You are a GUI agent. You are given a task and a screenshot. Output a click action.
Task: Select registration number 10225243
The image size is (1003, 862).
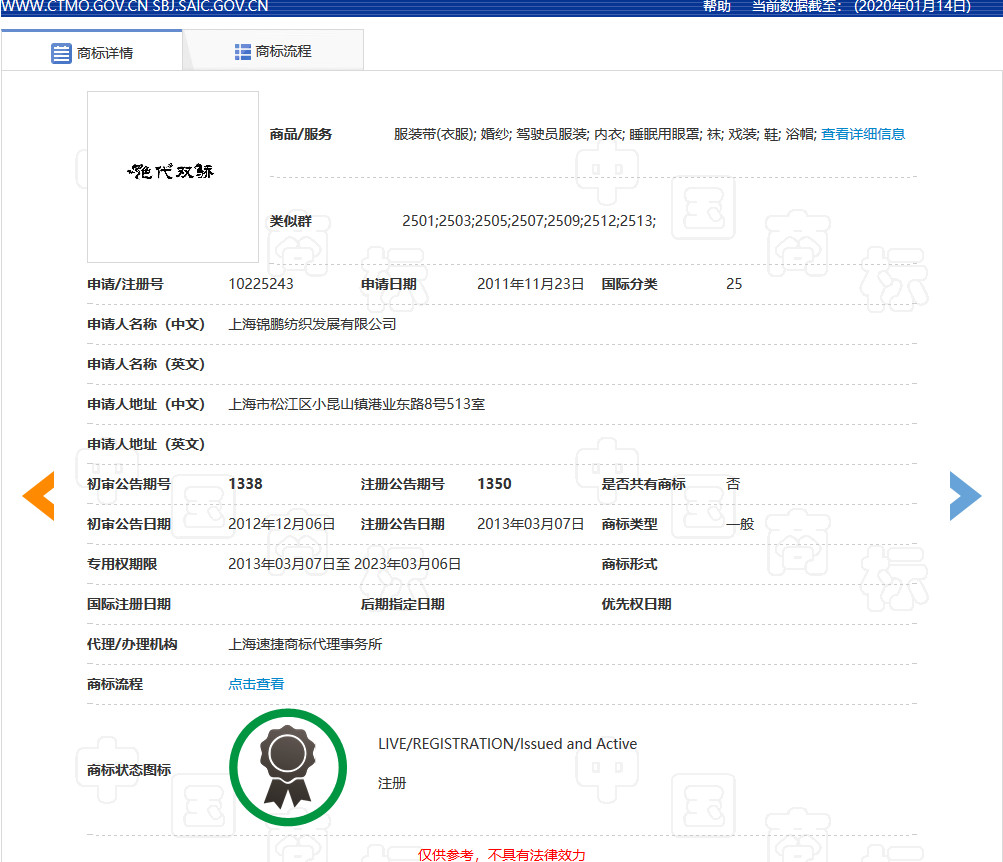261,284
